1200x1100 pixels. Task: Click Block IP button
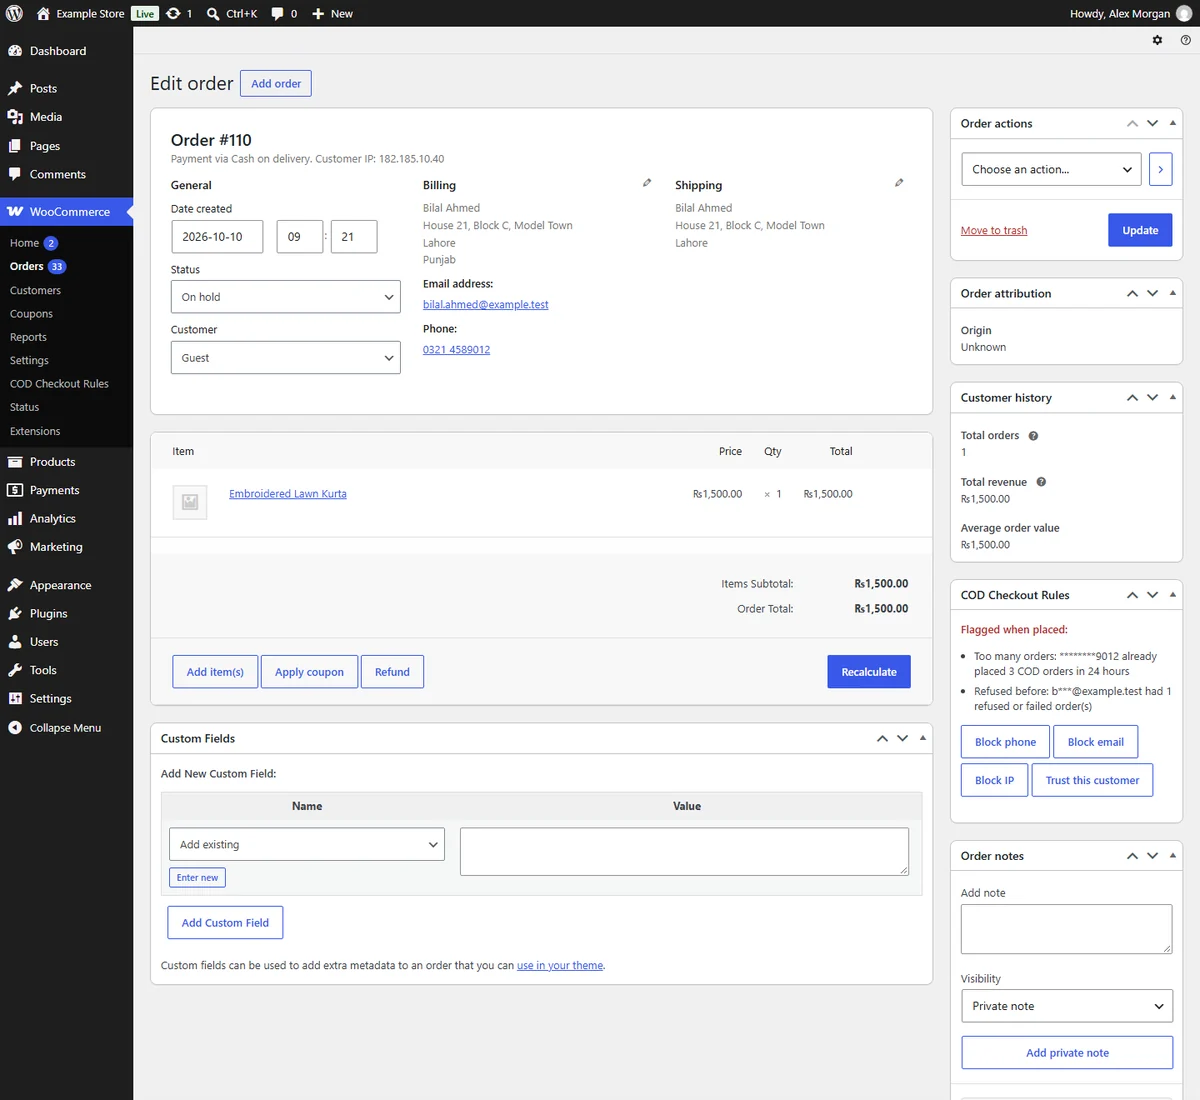coord(994,780)
